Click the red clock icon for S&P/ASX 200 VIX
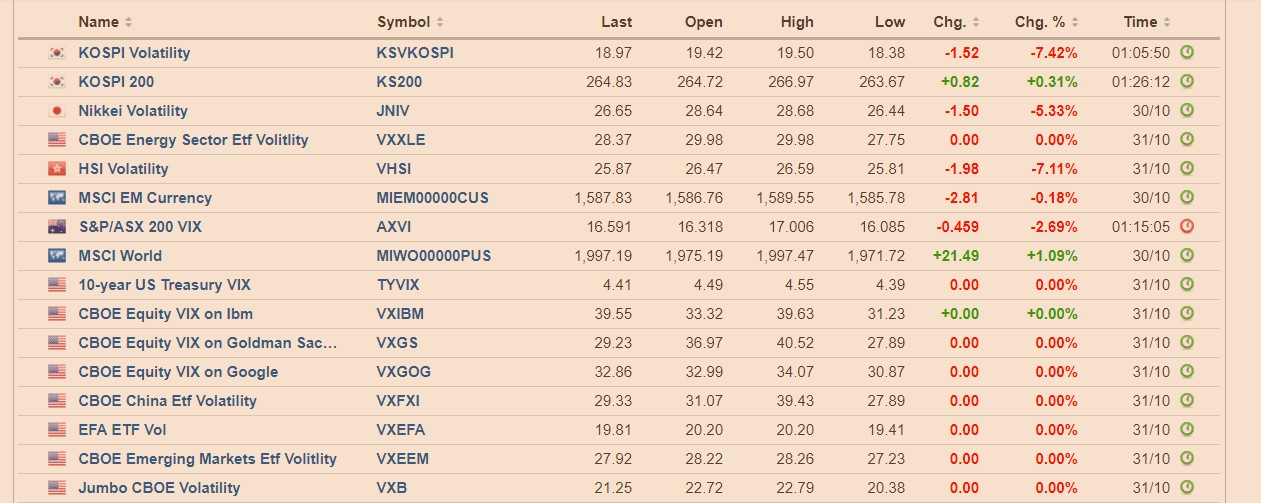 [1187, 226]
